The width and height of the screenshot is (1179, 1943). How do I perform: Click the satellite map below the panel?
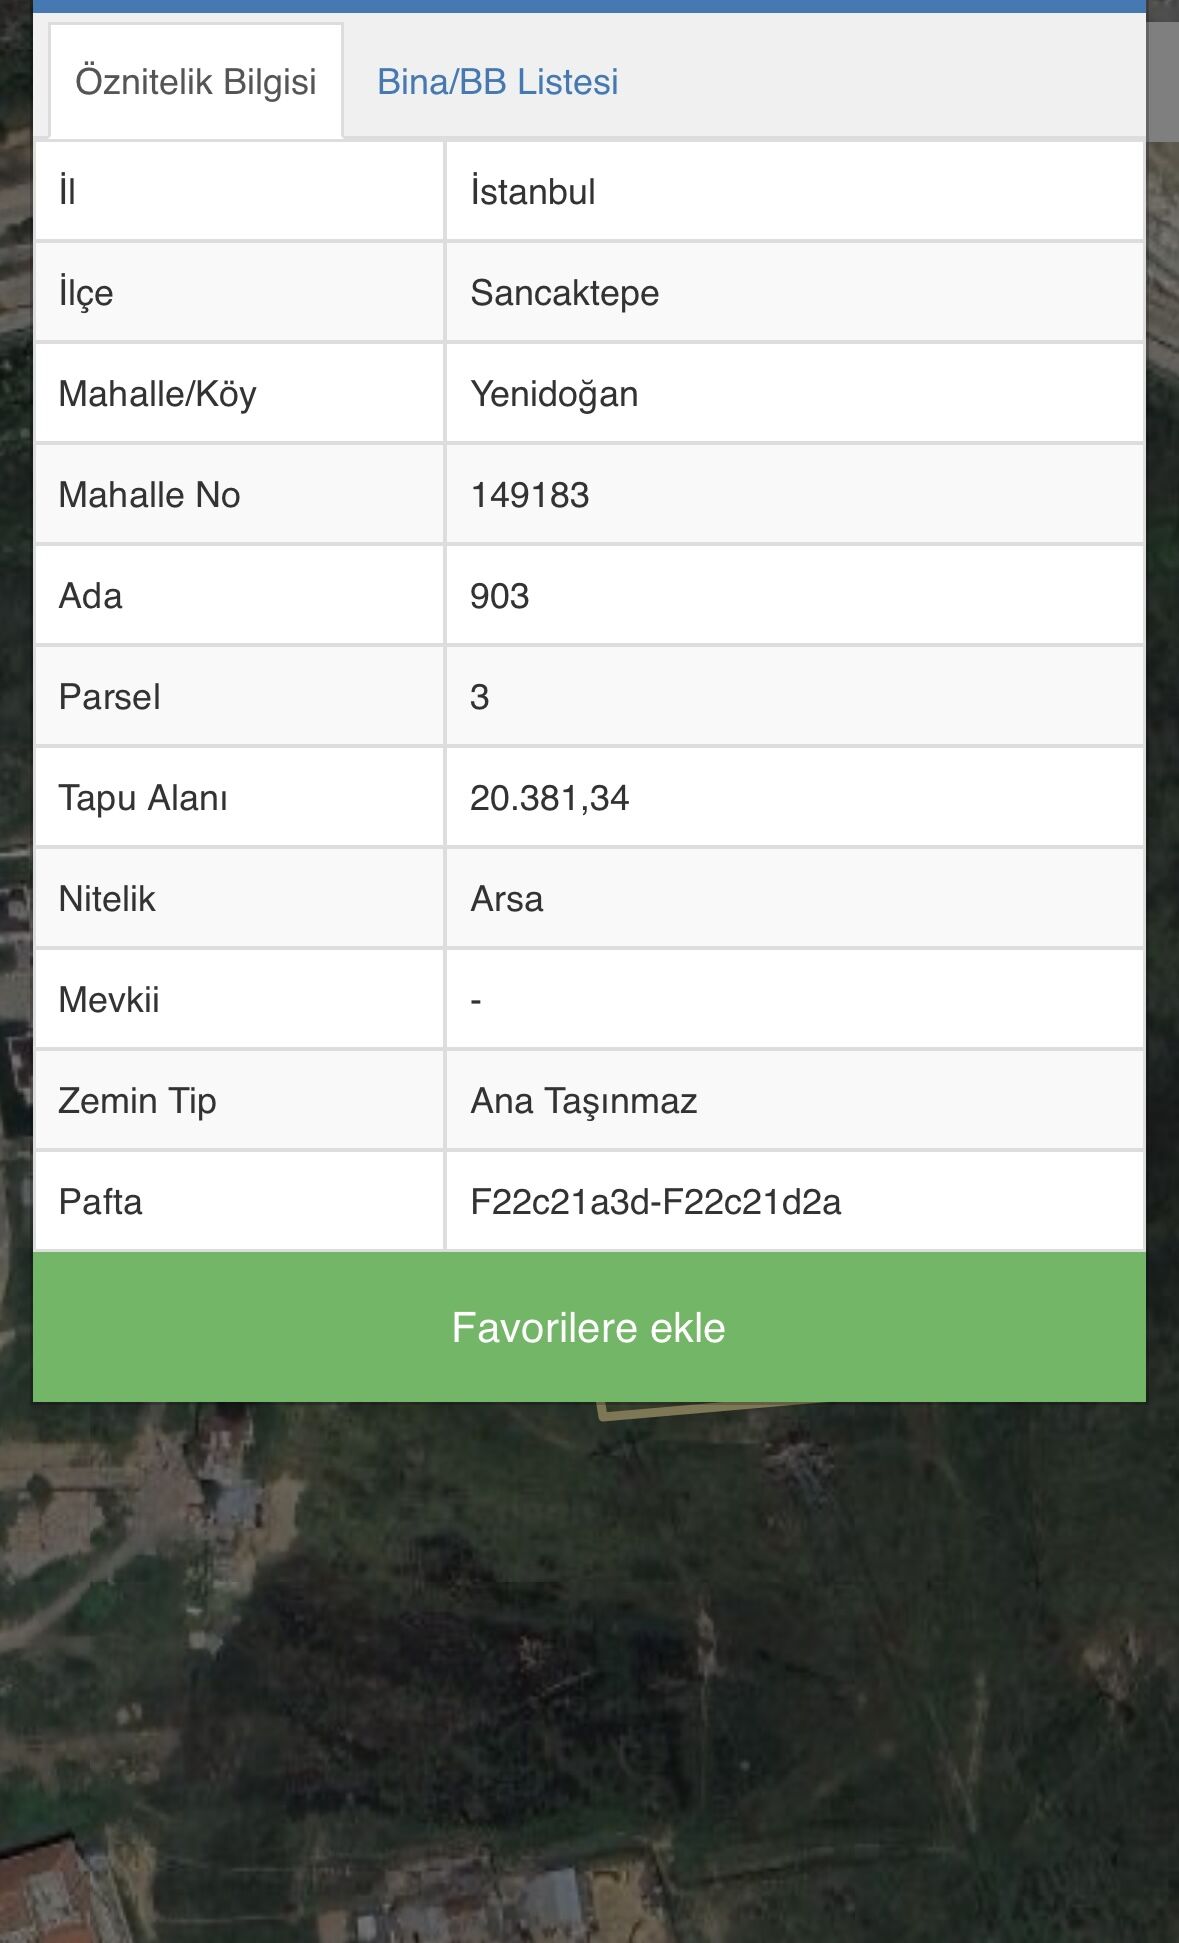point(590,1670)
